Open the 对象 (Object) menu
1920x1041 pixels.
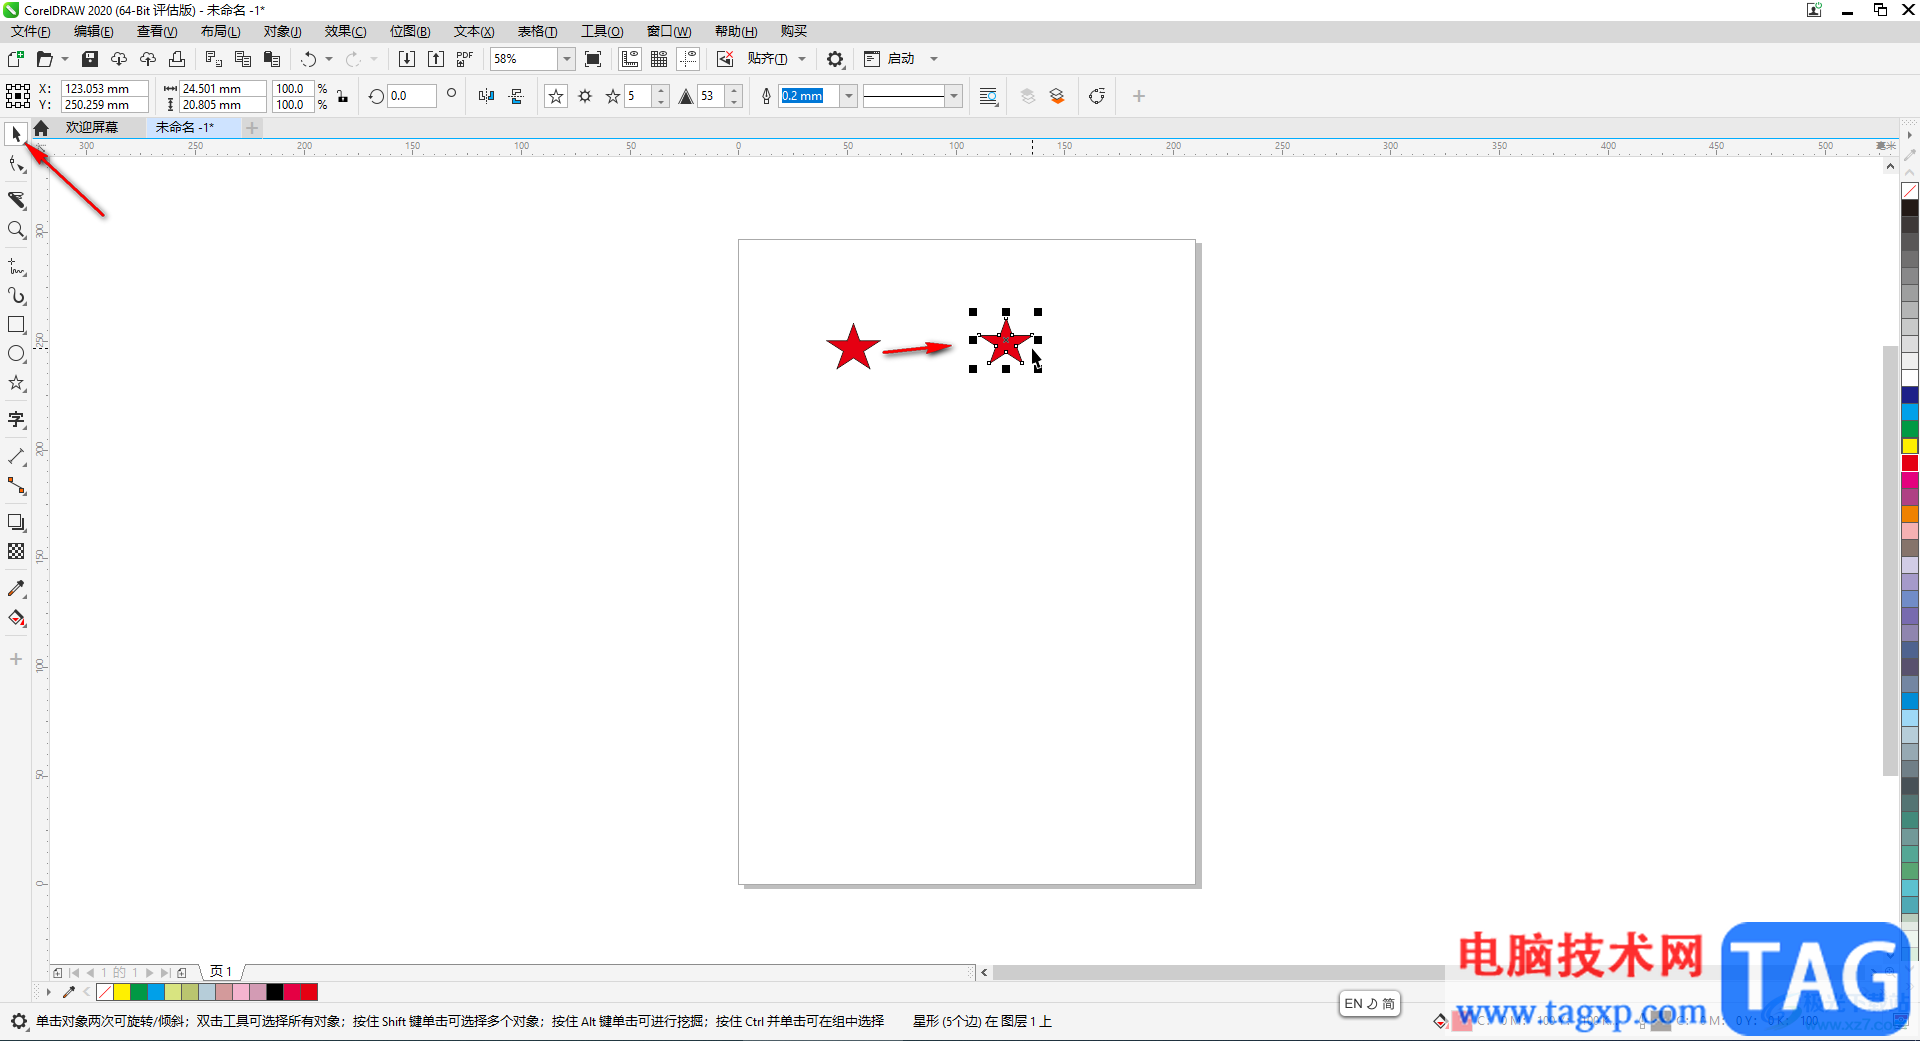pyautogui.click(x=283, y=31)
